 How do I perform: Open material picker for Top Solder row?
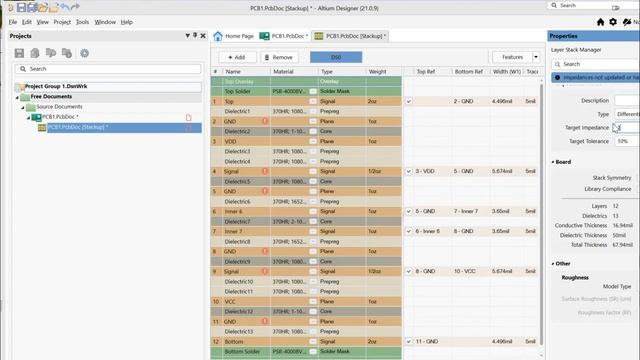(313, 91)
